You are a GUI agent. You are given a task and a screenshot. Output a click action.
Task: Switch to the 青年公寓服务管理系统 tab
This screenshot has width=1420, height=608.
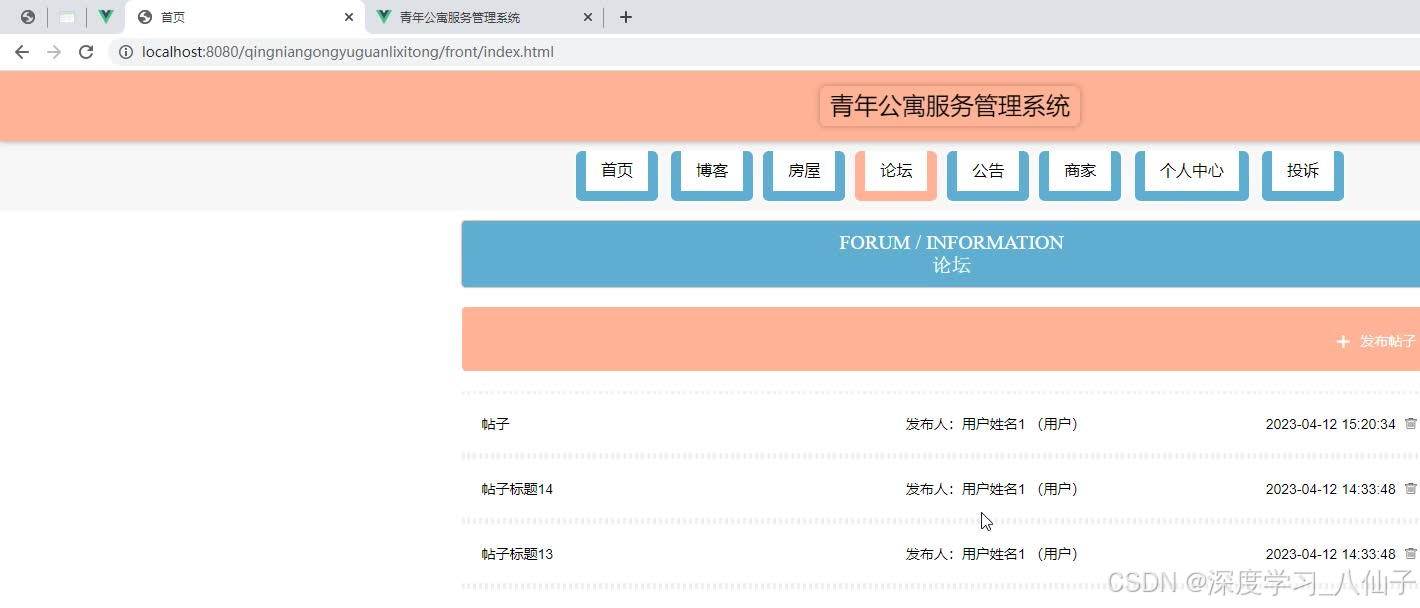[460, 16]
